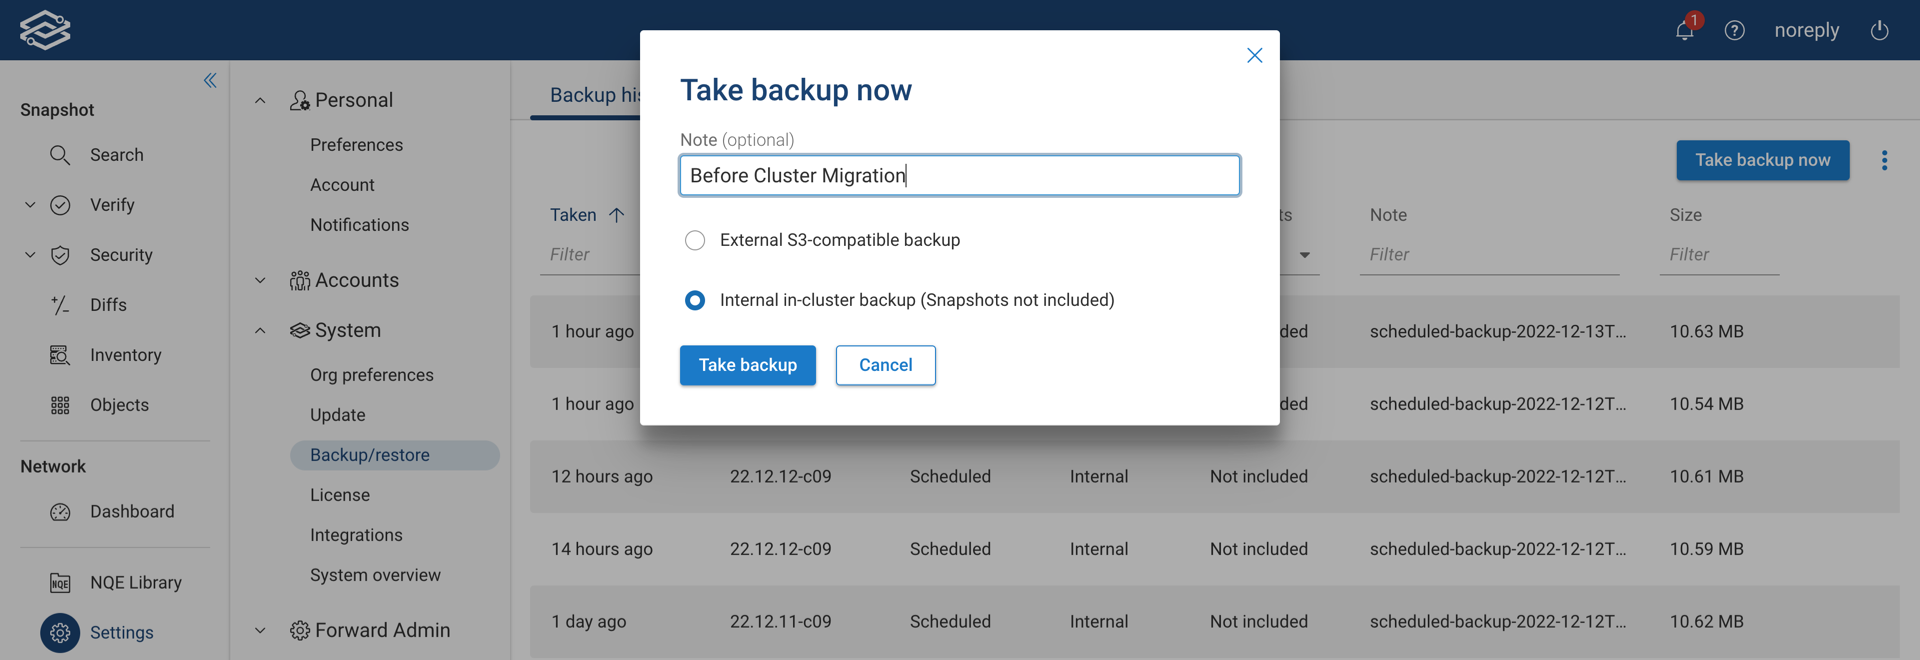Click the Verify checkmark circle icon
The image size is (1920, 660).
pyautogui.click(x=60, y=205)
